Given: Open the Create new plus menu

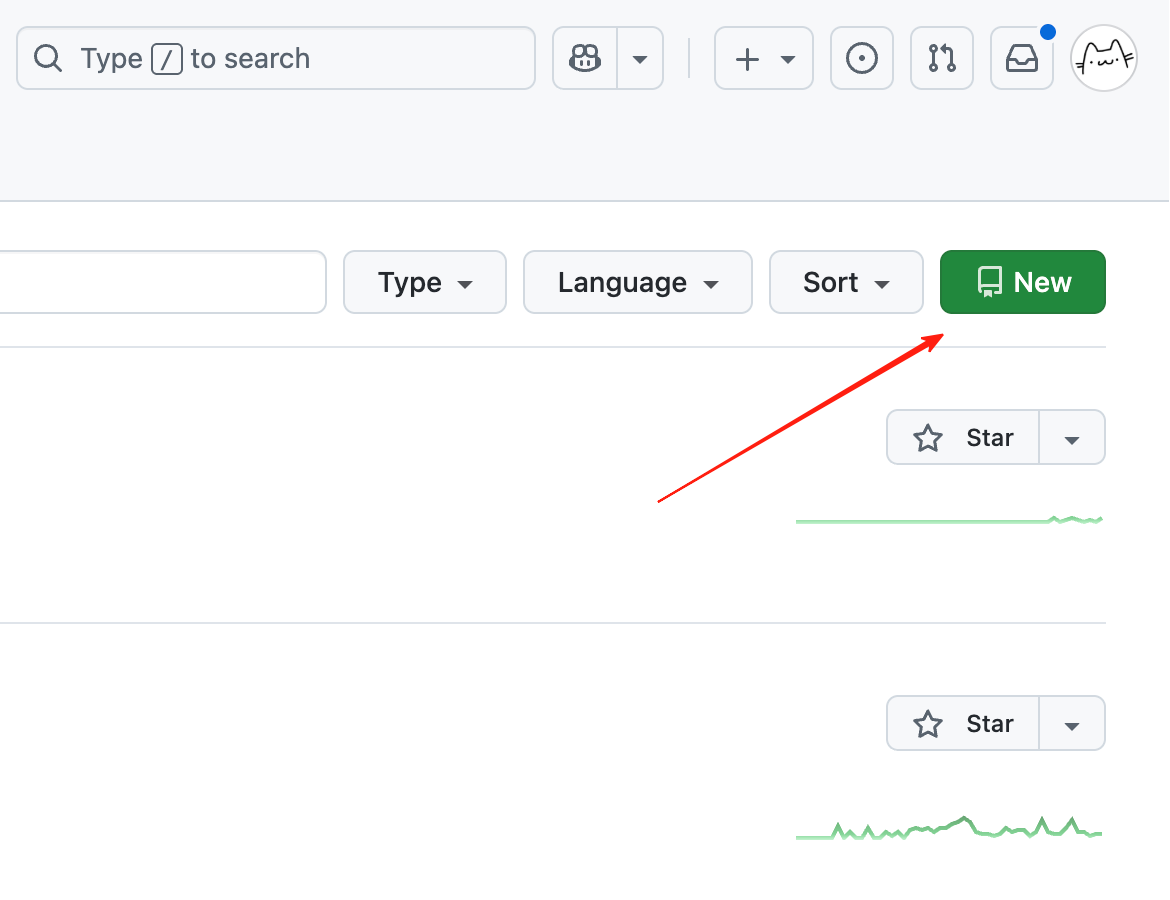Looking at the screenshot, I should (x=764, y=59).
